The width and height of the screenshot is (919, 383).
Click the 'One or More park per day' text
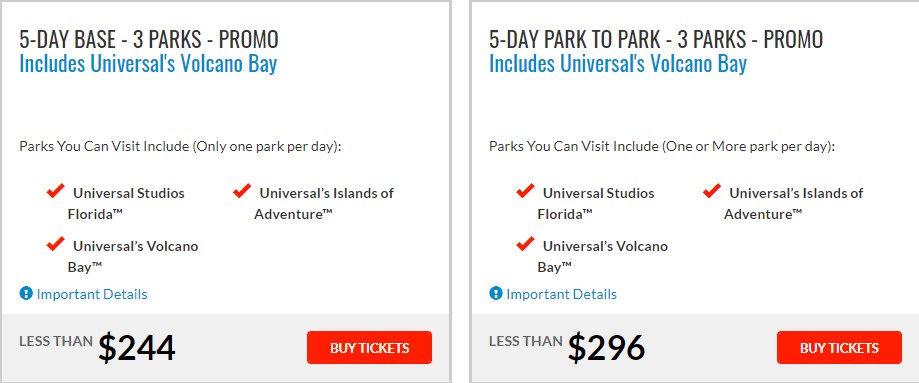(748, 147)
